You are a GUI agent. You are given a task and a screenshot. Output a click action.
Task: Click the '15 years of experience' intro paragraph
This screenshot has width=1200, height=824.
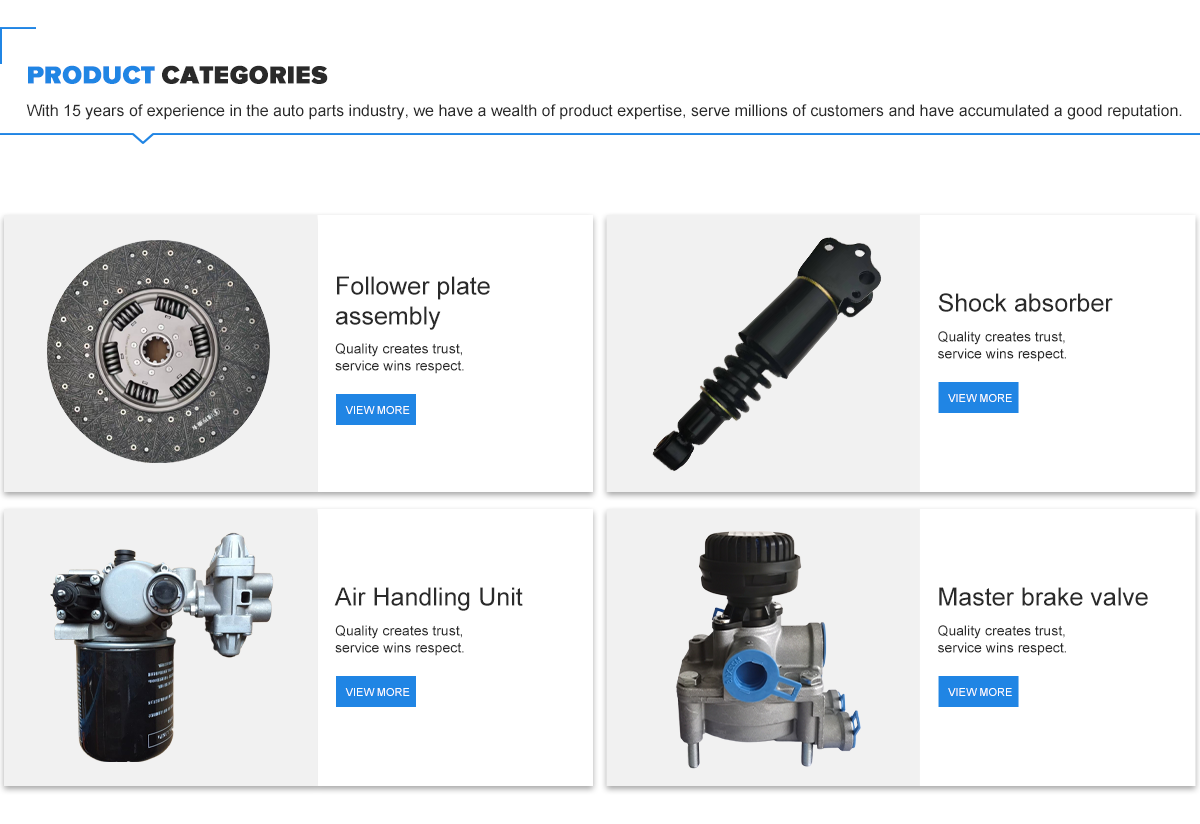pos(604,110)
